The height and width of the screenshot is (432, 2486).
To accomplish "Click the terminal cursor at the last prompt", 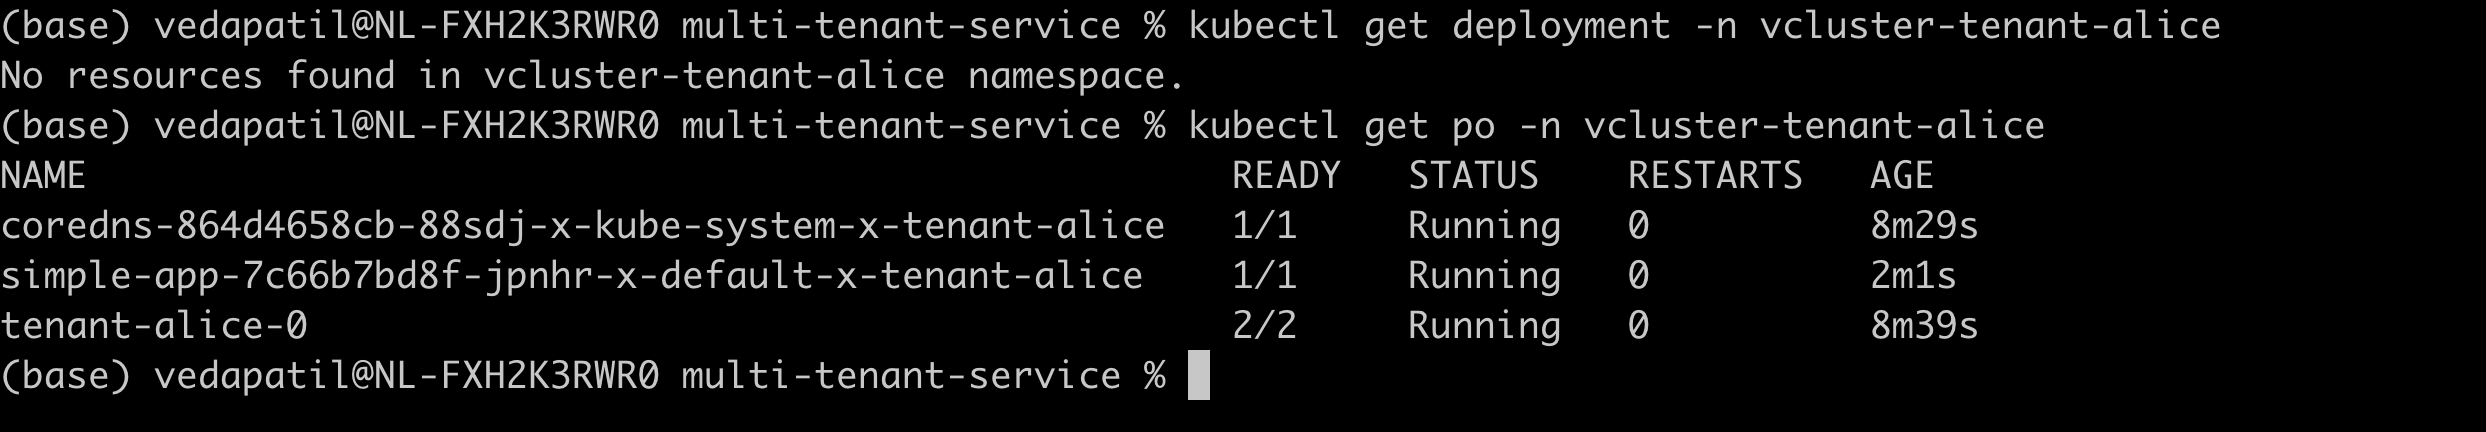I will pos(1198,376).
